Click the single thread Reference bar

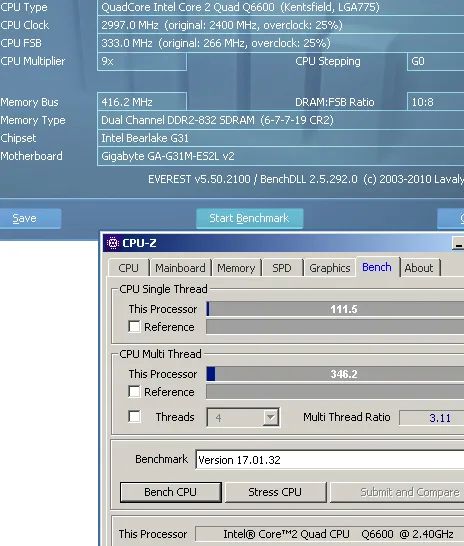(335, 327)
